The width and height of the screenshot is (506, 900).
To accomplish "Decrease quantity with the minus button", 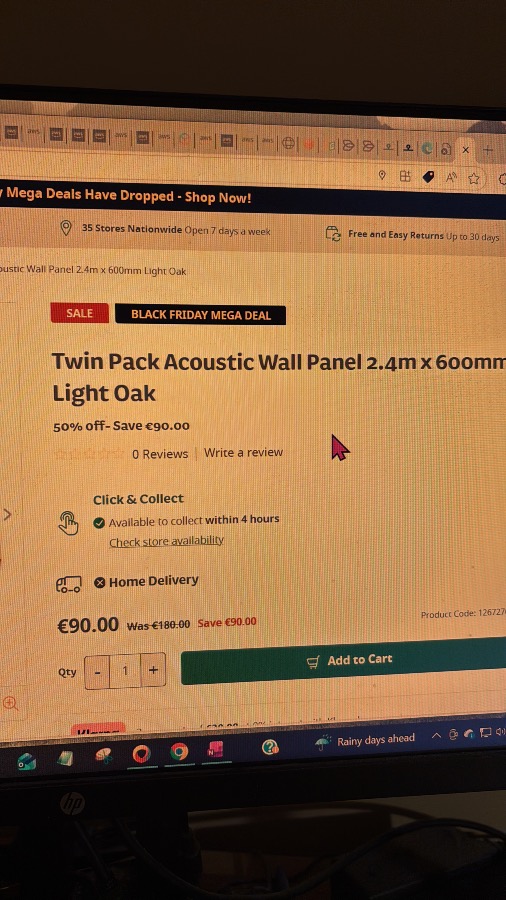I will [97, 671].
